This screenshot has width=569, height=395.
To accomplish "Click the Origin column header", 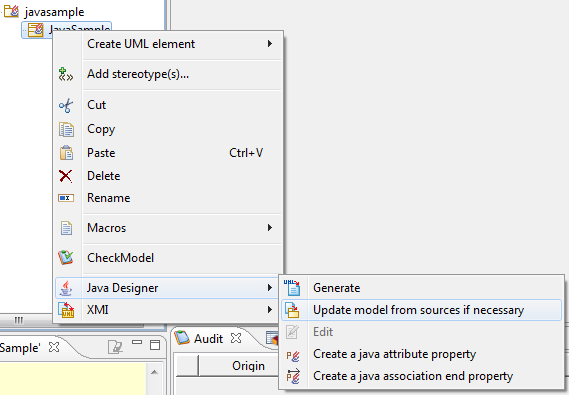I will (248, 366).
